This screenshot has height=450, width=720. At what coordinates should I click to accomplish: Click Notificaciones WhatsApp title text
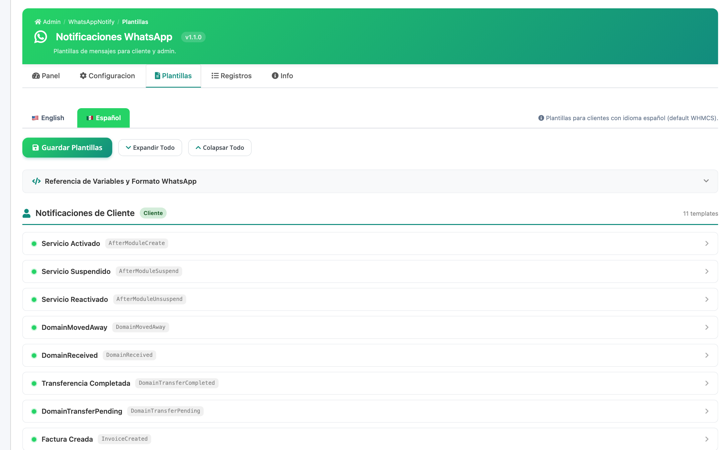[x=114, y=37]
